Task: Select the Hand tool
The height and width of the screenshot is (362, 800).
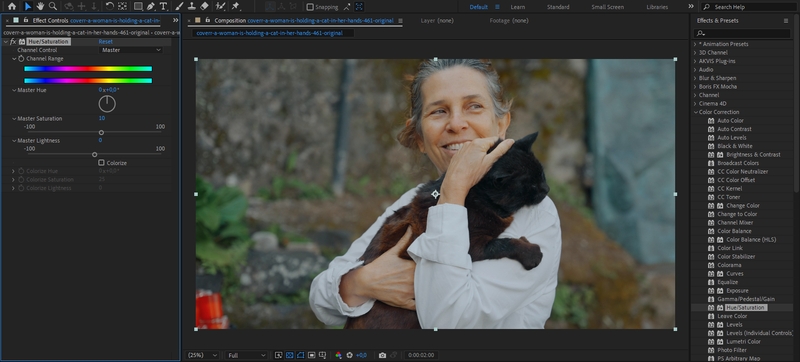Action: coord(40,7)
